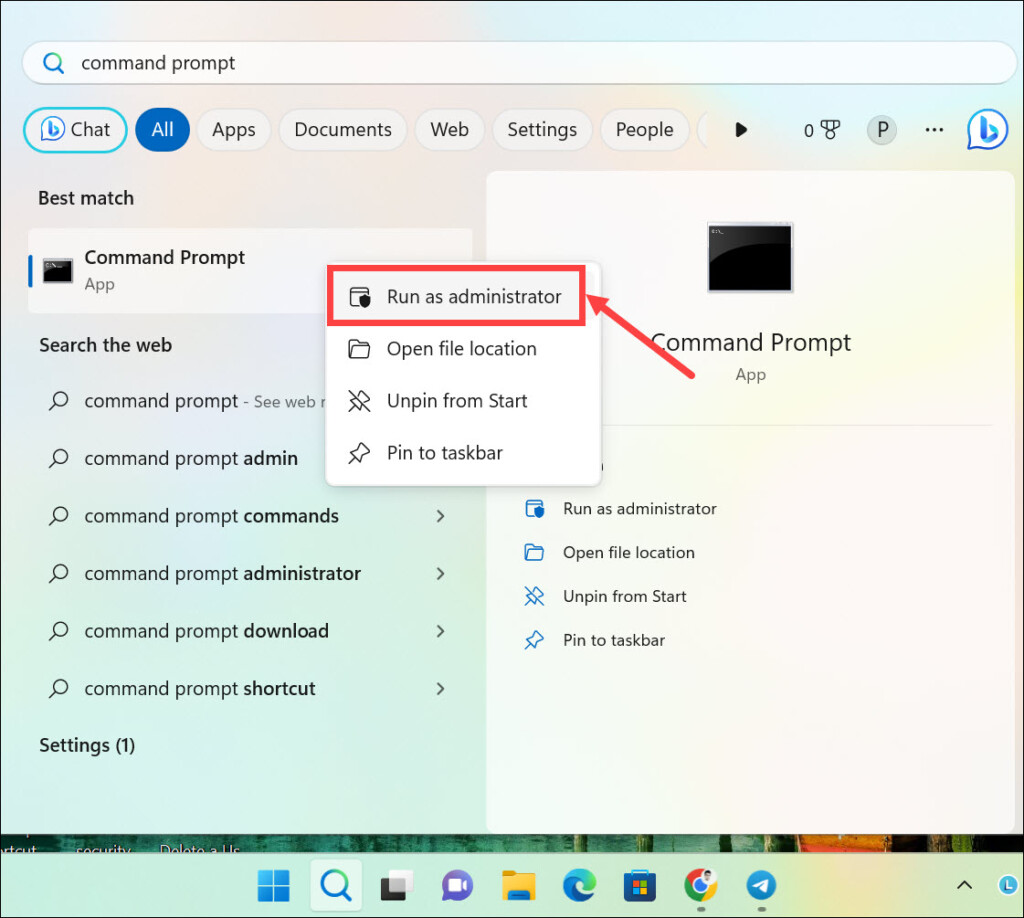Open the Microsoft Rewards trophy icon
This screenshot has width=1024, height=918.
pyautogui.click(x=828, y=130)
